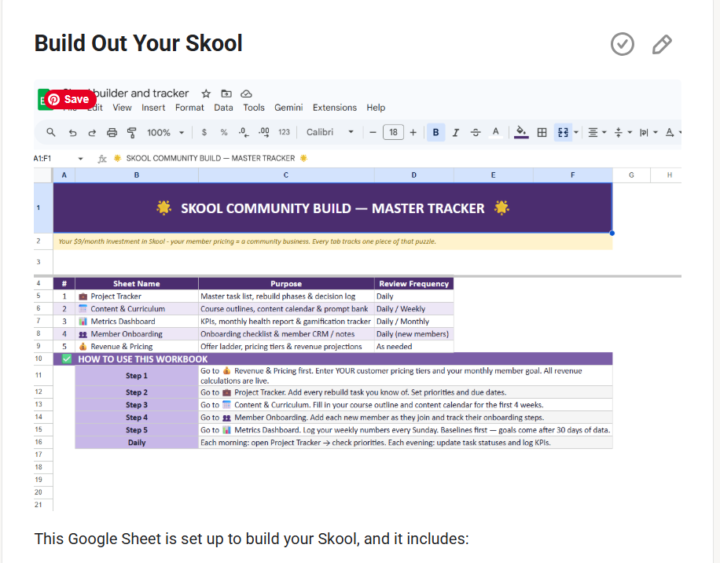Open the Format menu

pos(189,107)
